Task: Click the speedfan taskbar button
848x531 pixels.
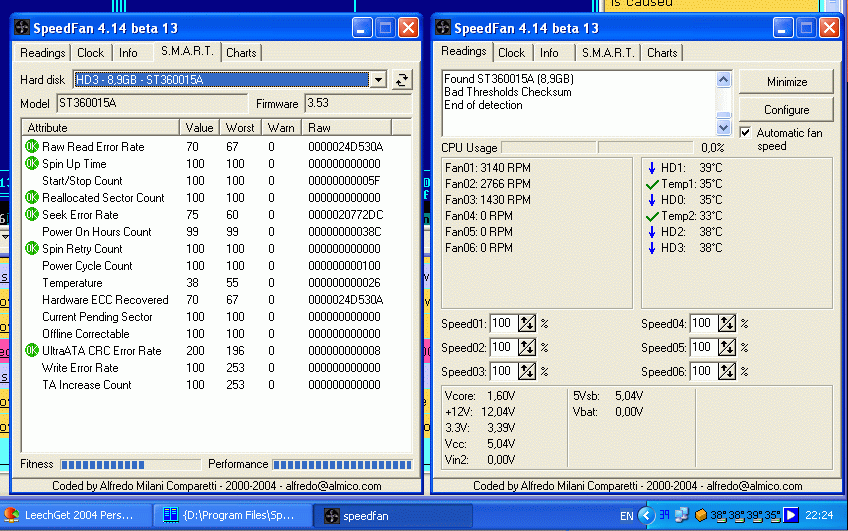Action: [393, 515]
